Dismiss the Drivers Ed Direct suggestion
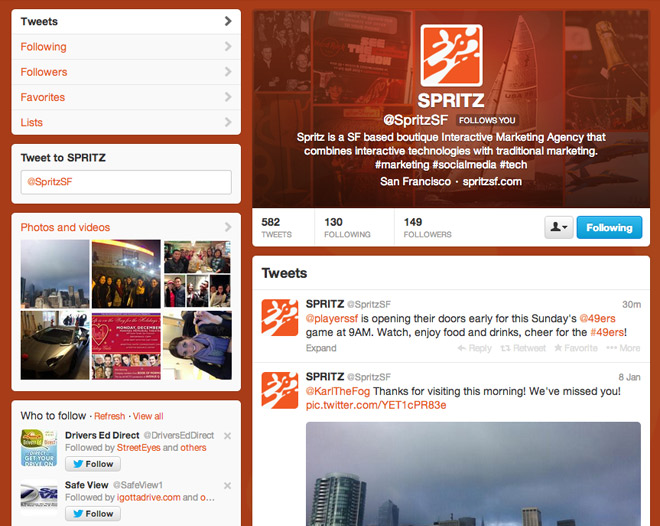 tap(227, 436)
